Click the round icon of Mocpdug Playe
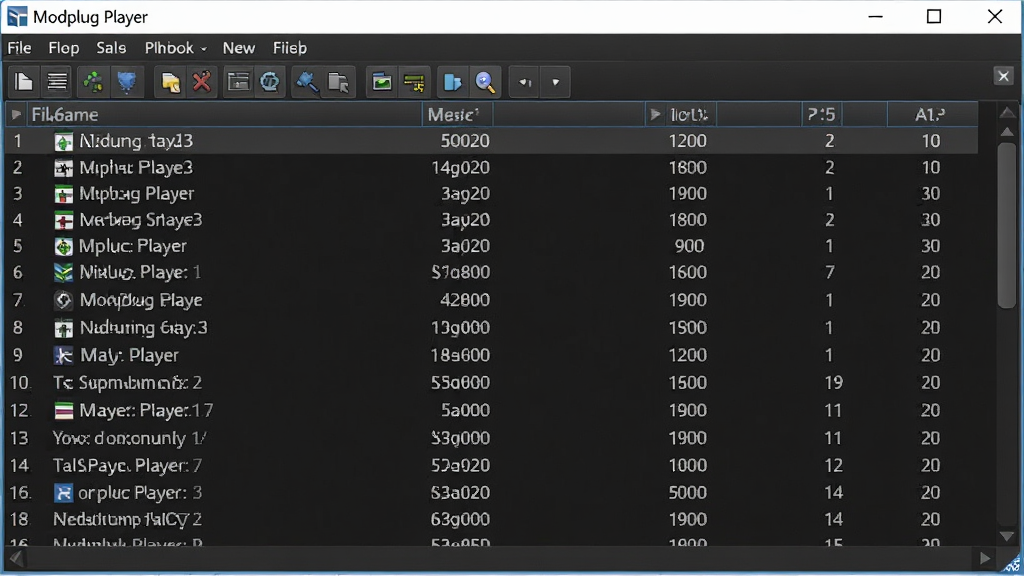1024x576 pixels. [63, 300]
